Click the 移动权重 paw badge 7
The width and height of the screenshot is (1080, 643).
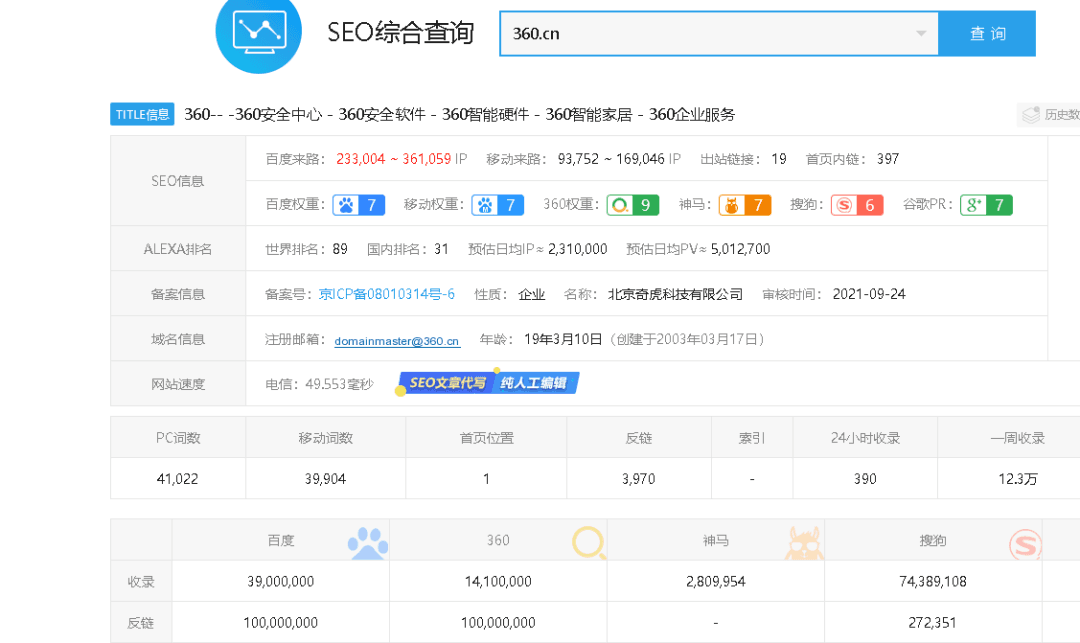[x=497, y=205]
